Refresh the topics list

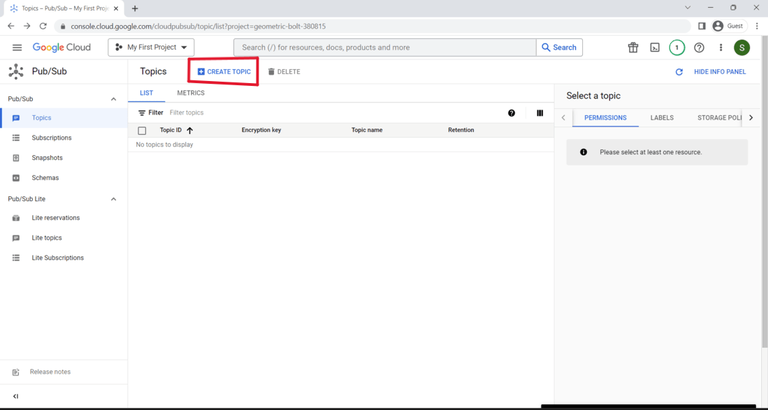click(679, 72)
